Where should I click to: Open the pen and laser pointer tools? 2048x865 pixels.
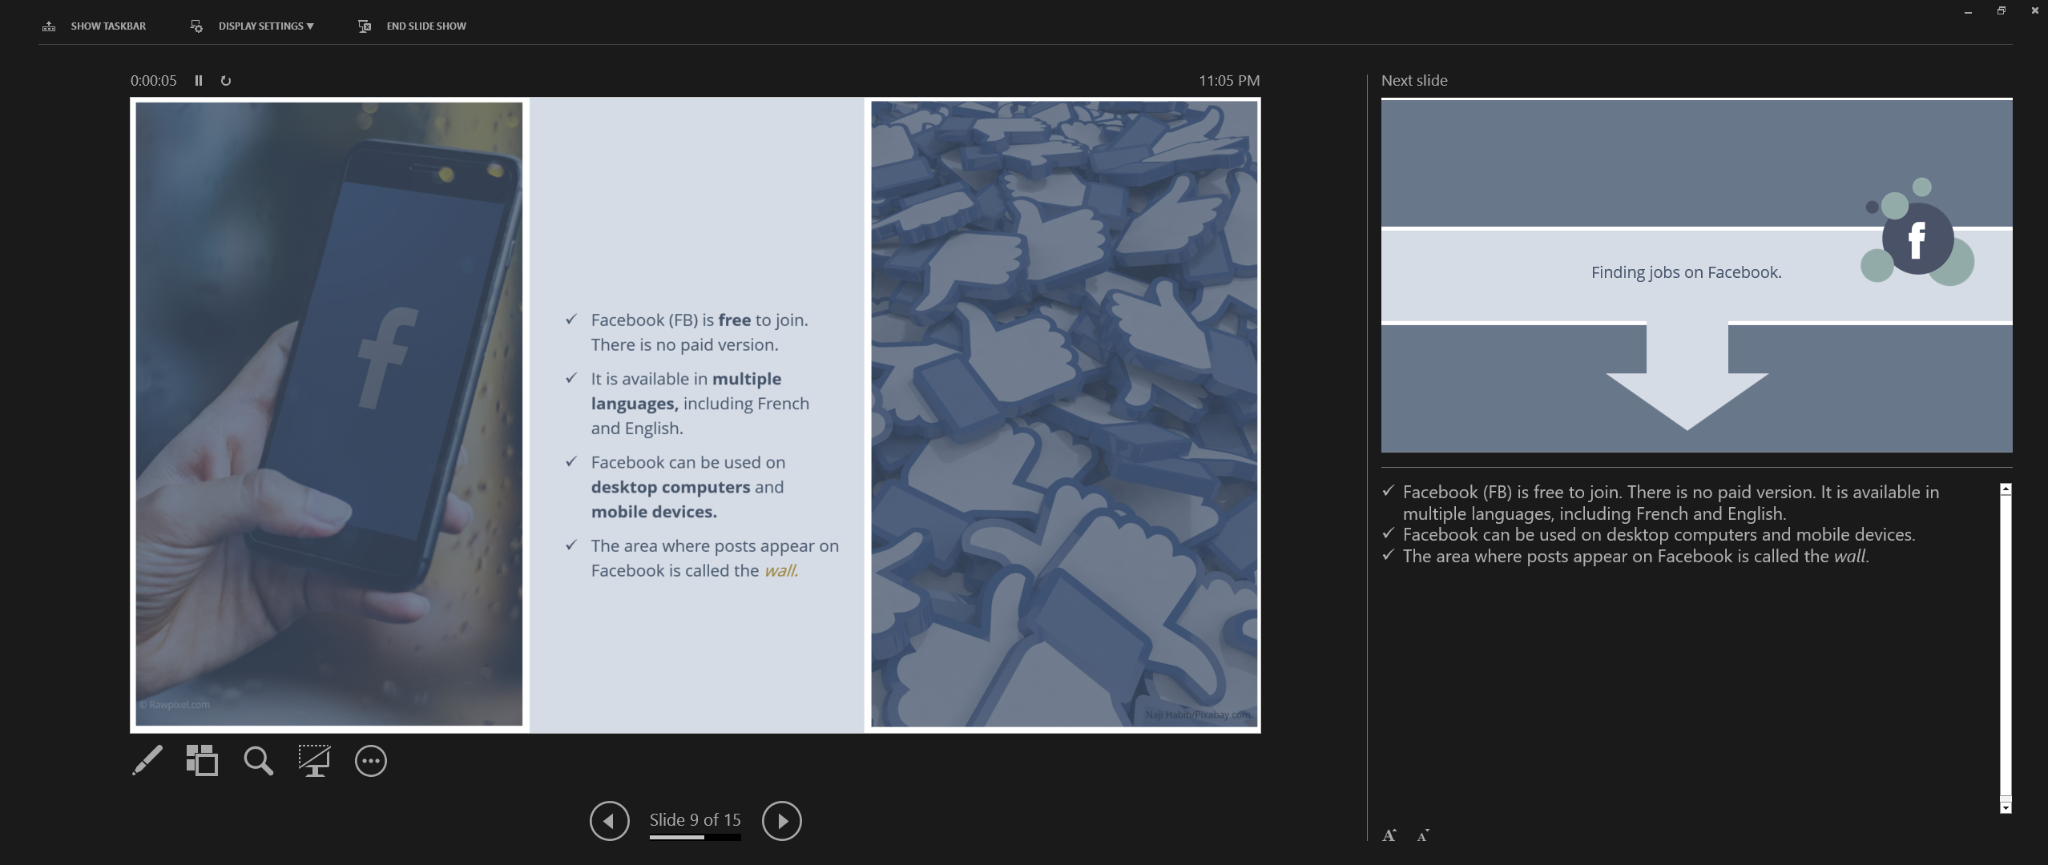tap(147, 761)
